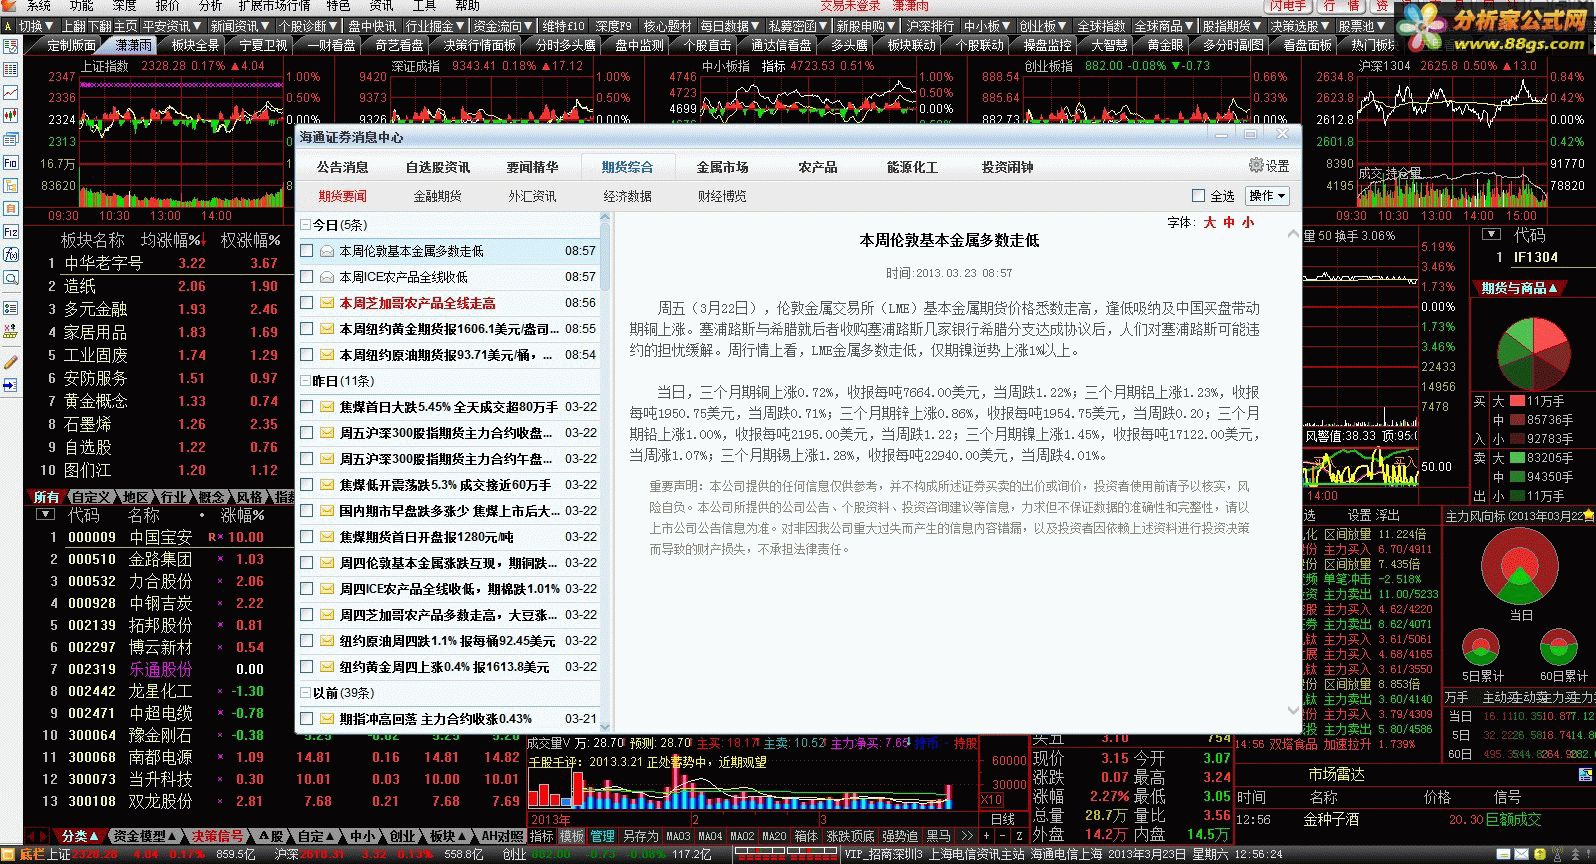Click the F10 info icon in left sidebar
The image size is (1596, 864).
pyautogui.click(x=10, y=163)
